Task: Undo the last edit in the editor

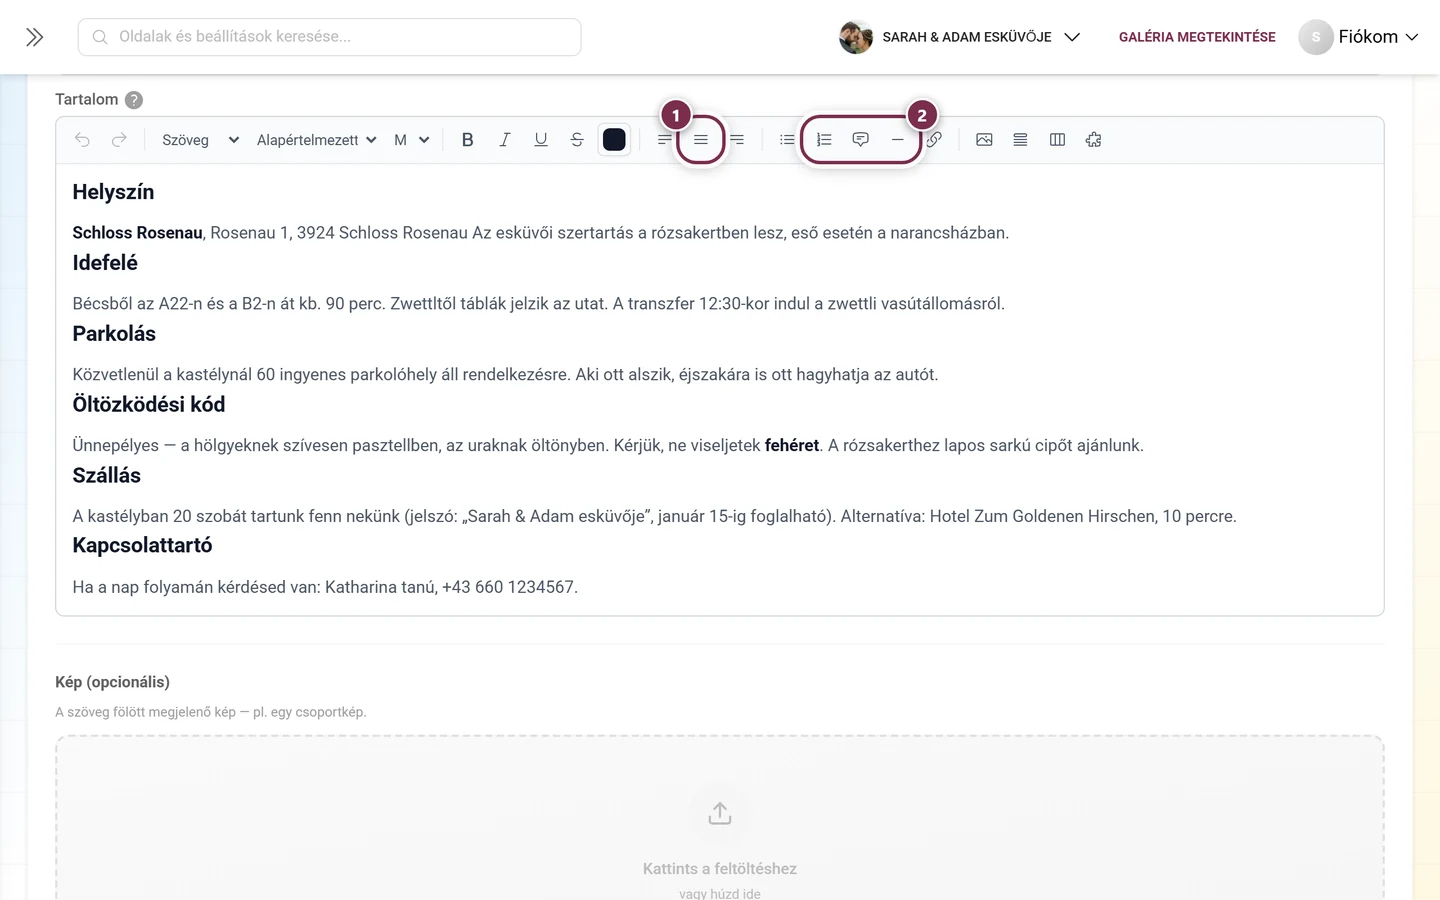Action: pyautogui.click(x=82, y=140)
